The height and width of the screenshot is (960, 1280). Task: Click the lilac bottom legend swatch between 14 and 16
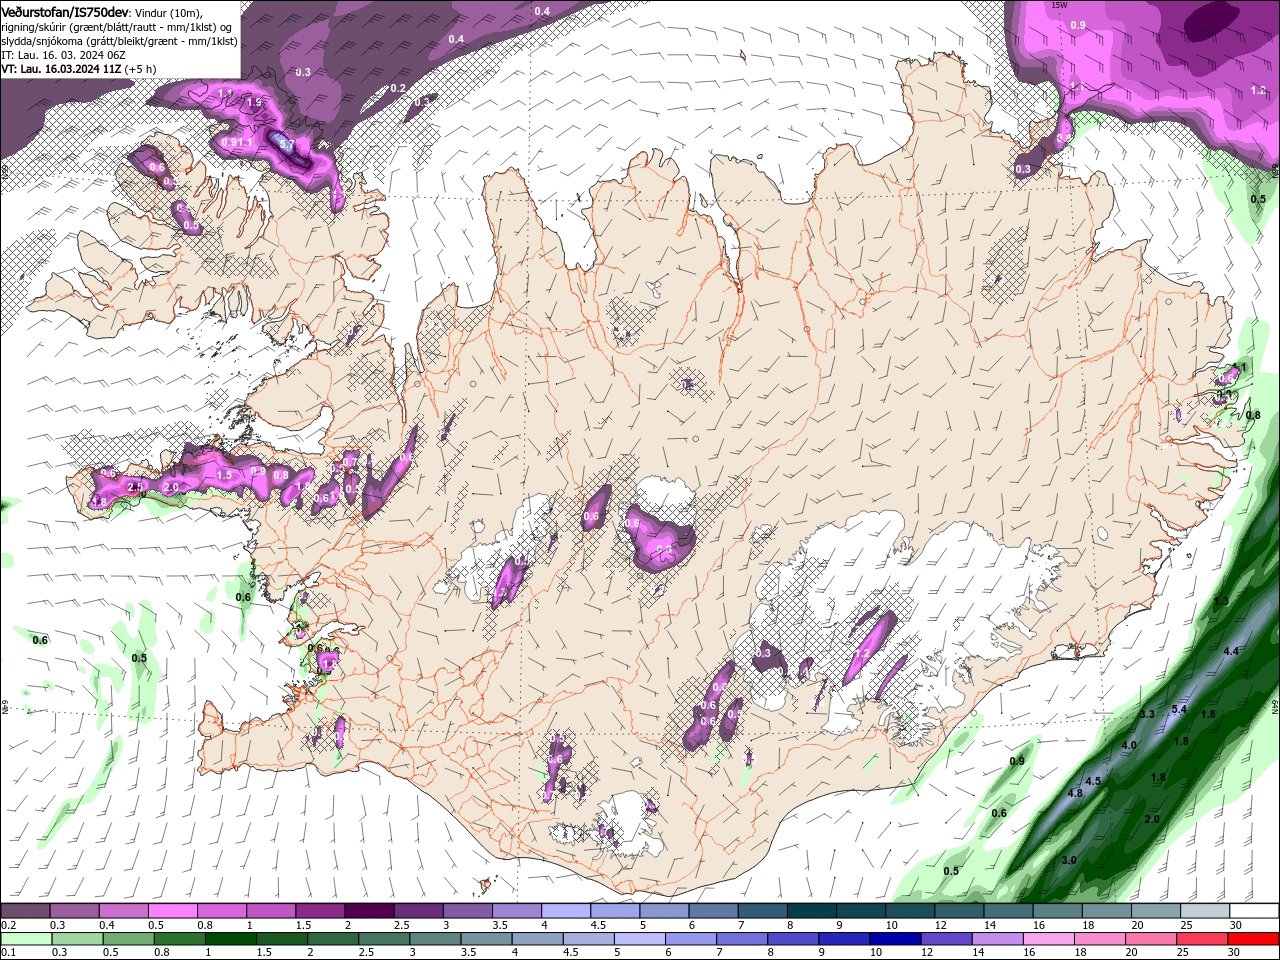[x=997, y=939]
